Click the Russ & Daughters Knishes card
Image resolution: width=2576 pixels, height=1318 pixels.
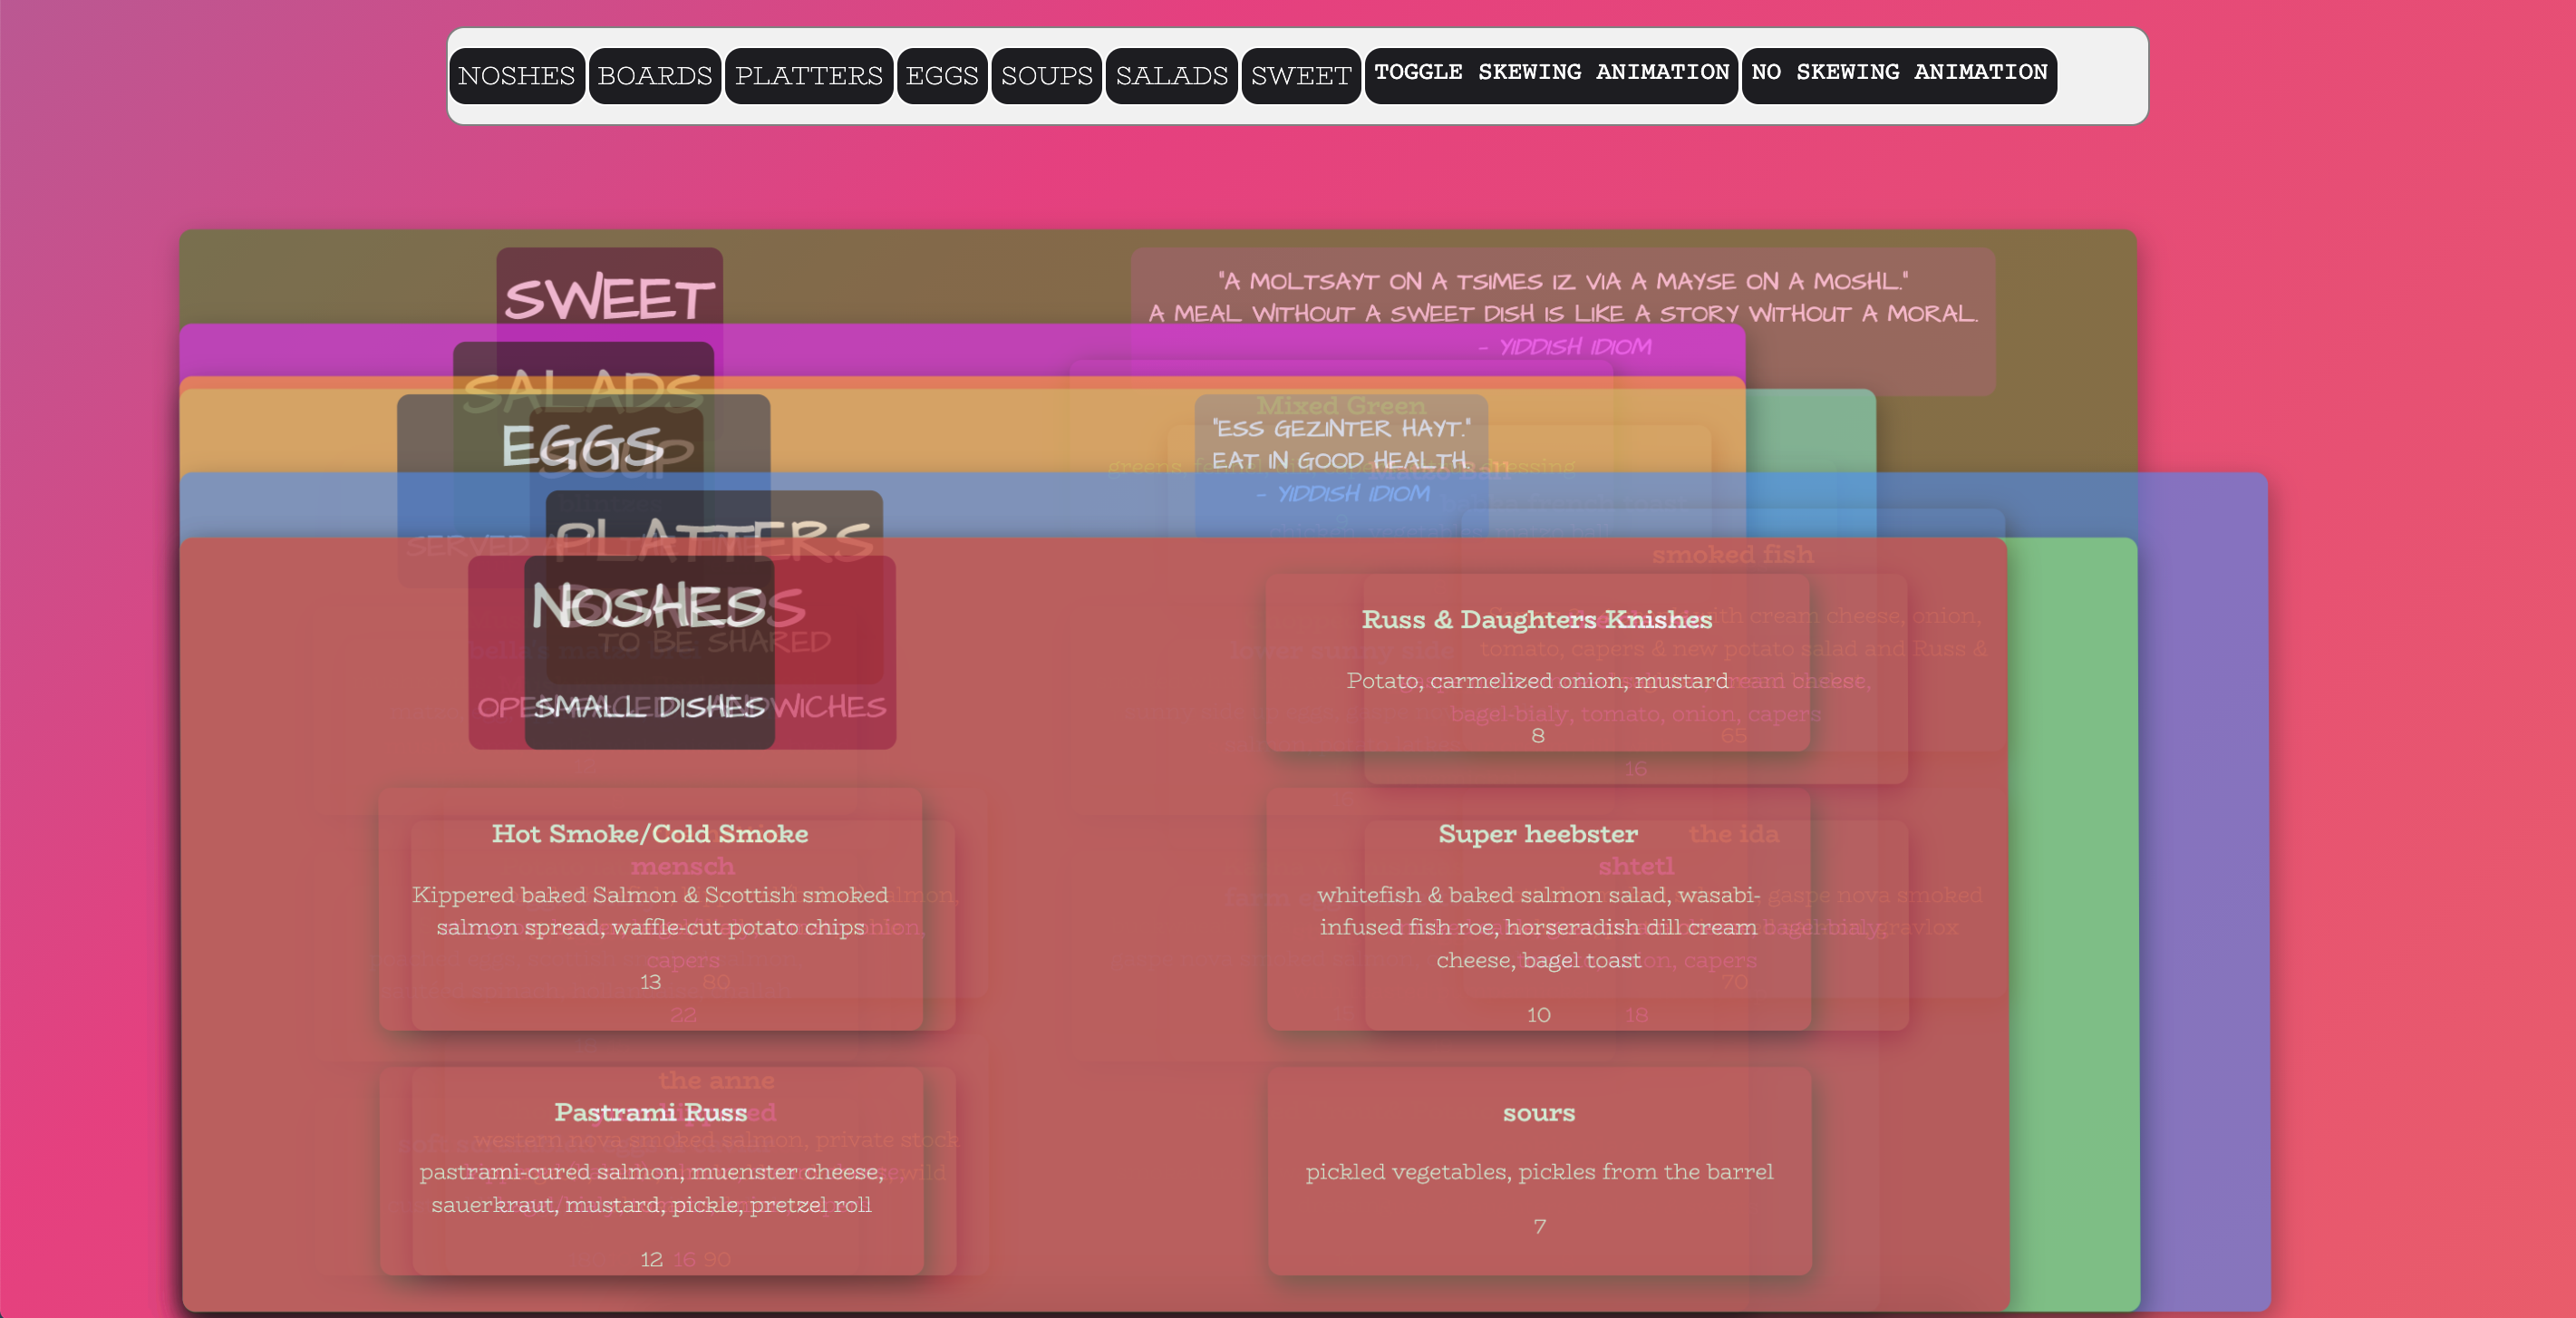click(x=1536, y=662)
